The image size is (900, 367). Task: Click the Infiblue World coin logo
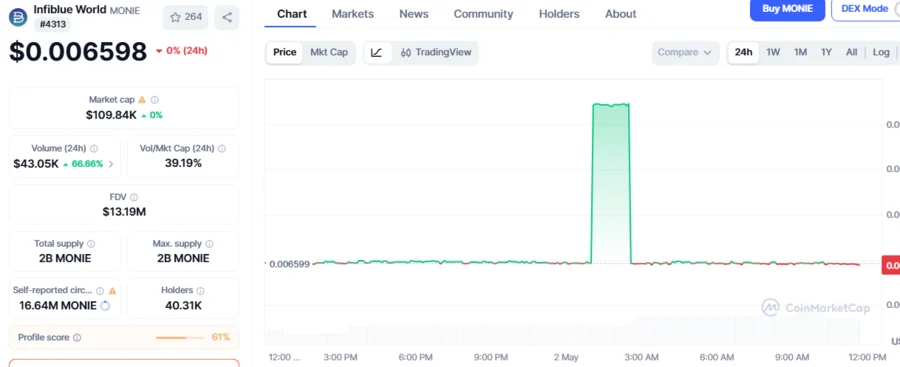[18, 17]
